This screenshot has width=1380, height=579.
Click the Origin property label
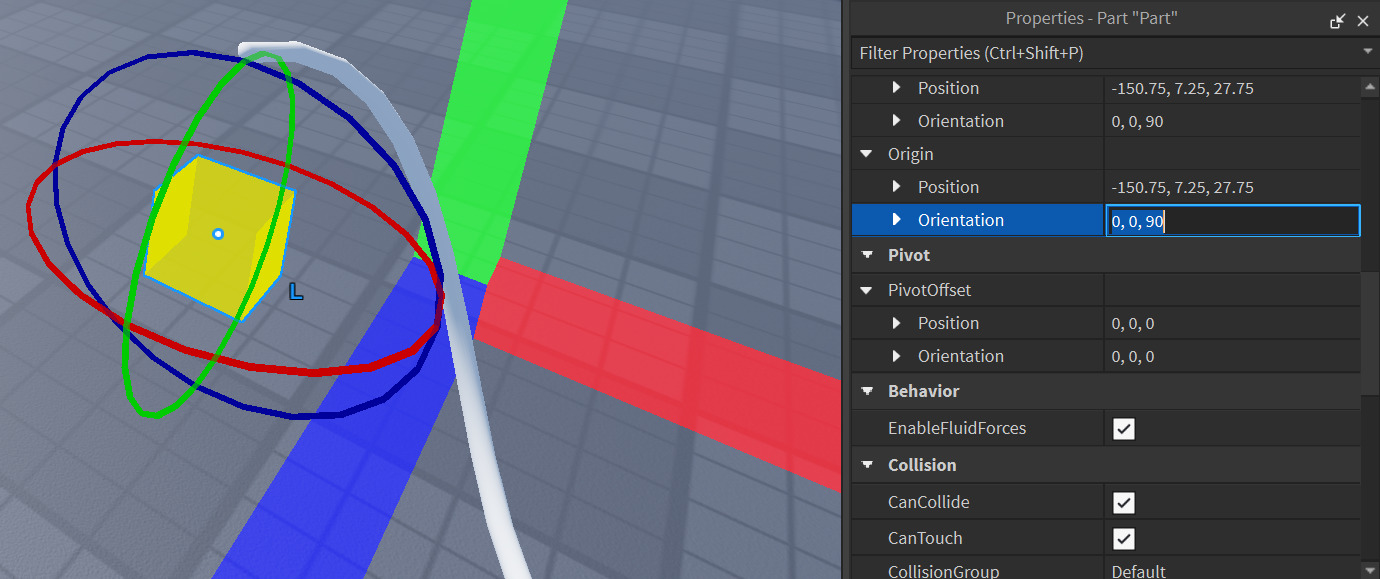911,154
